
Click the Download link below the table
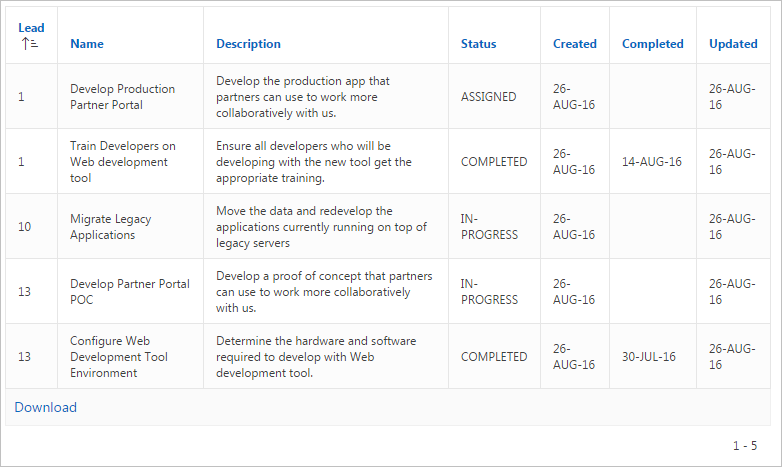[x=45, y=407]
